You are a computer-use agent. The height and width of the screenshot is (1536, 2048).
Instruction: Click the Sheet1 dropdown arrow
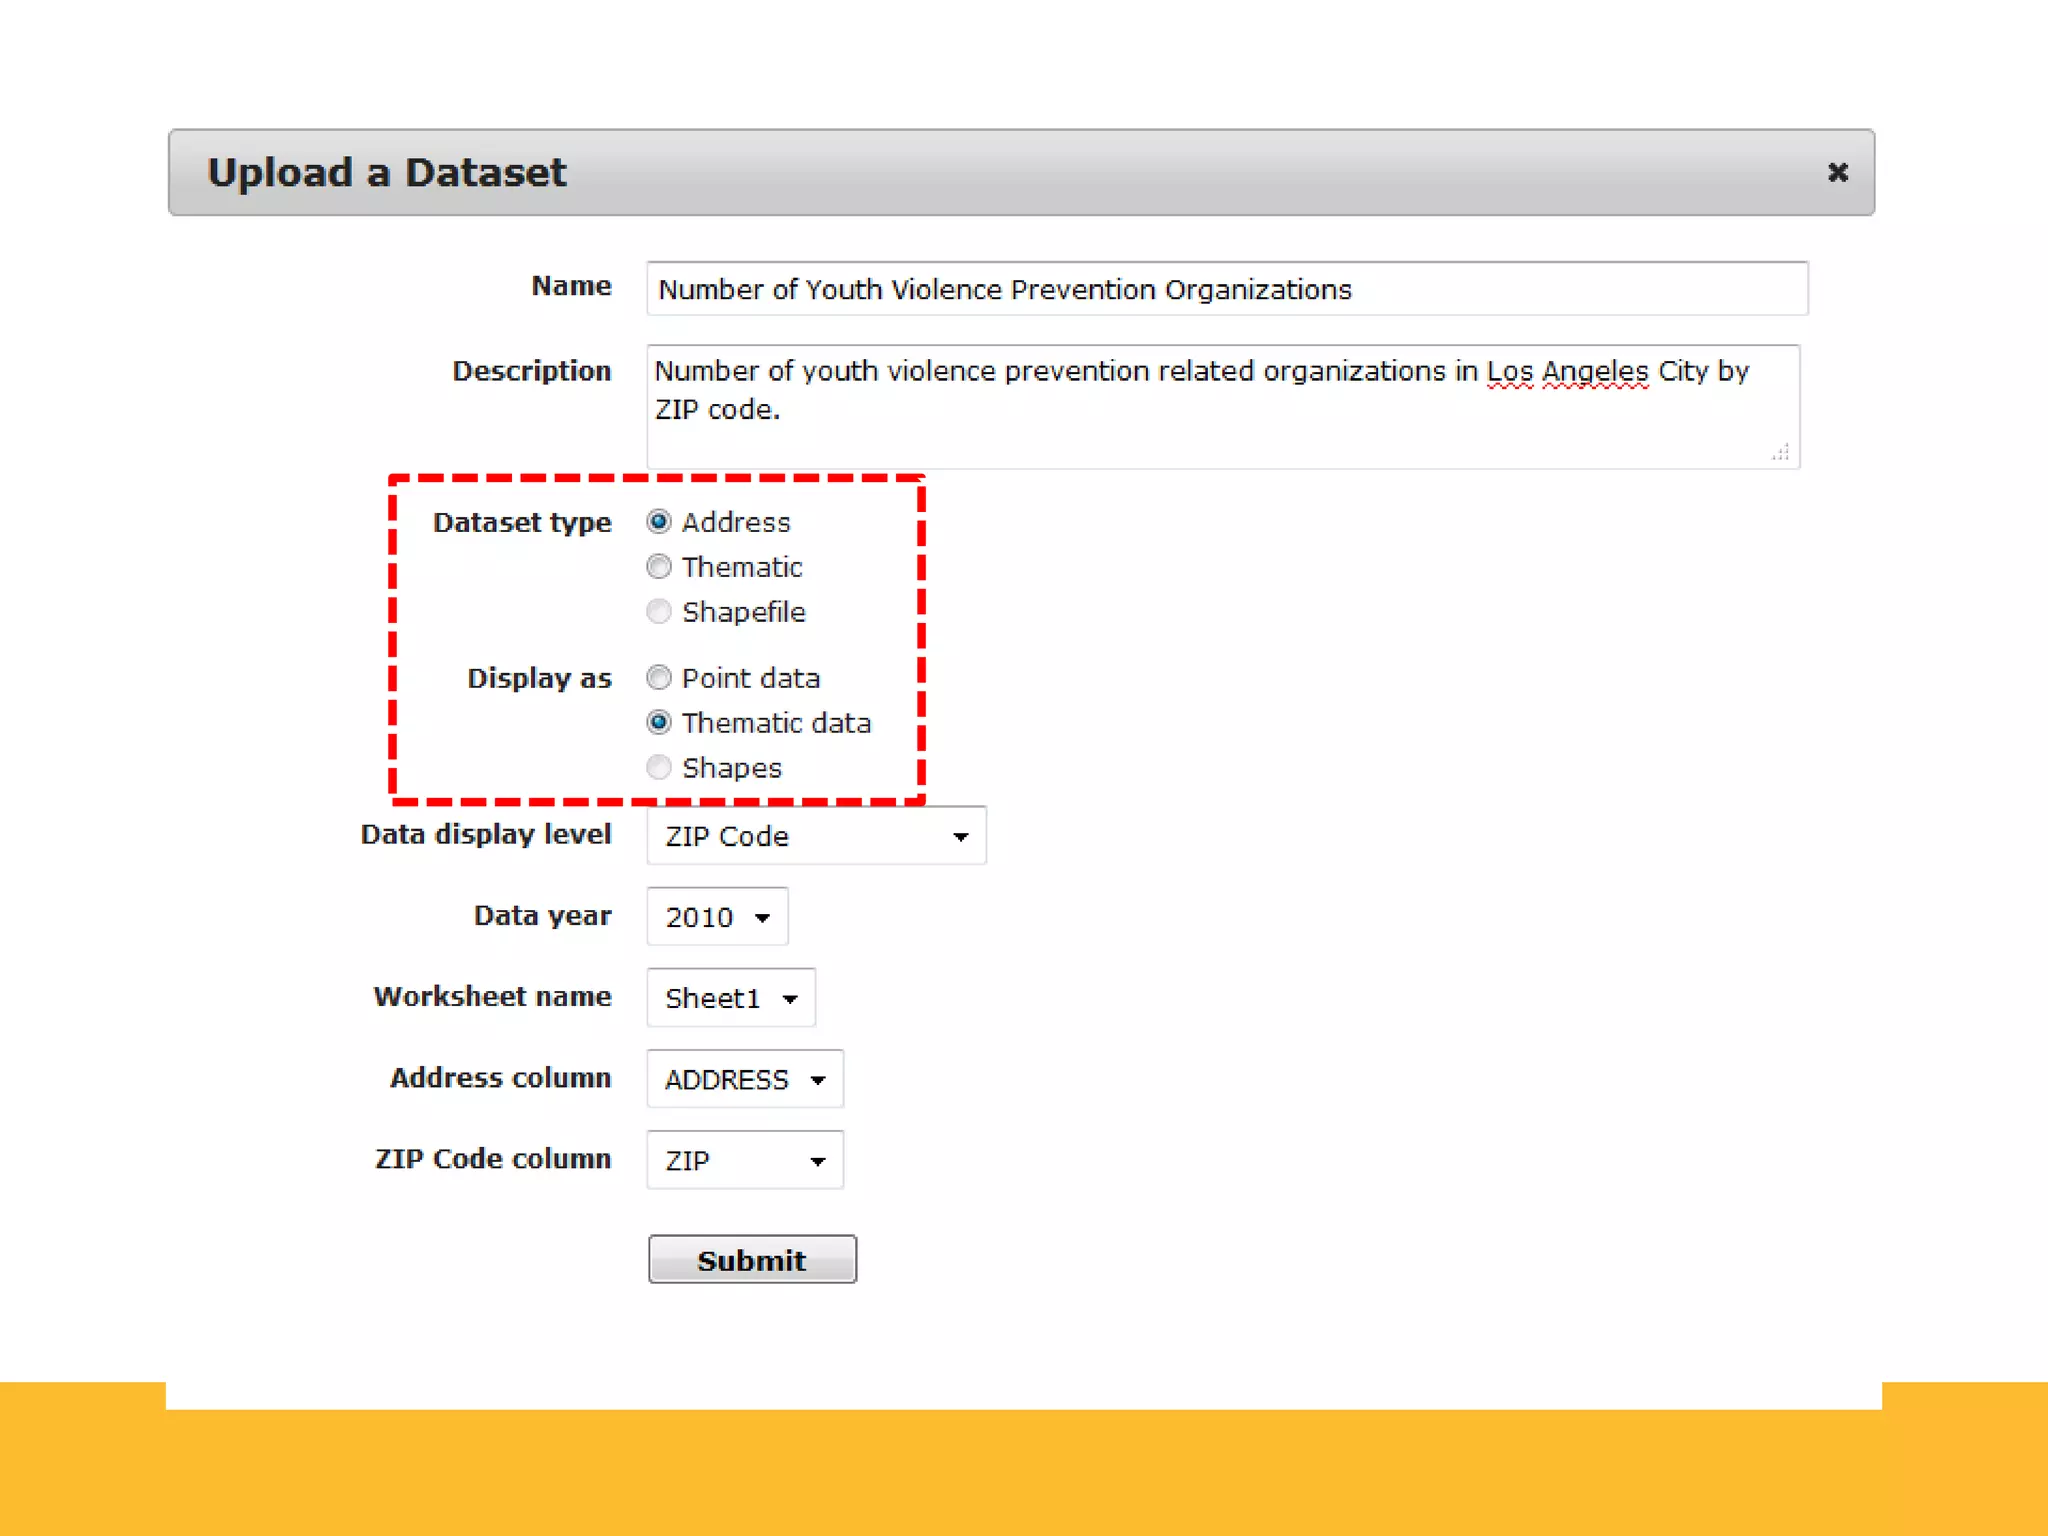[790, 998]
